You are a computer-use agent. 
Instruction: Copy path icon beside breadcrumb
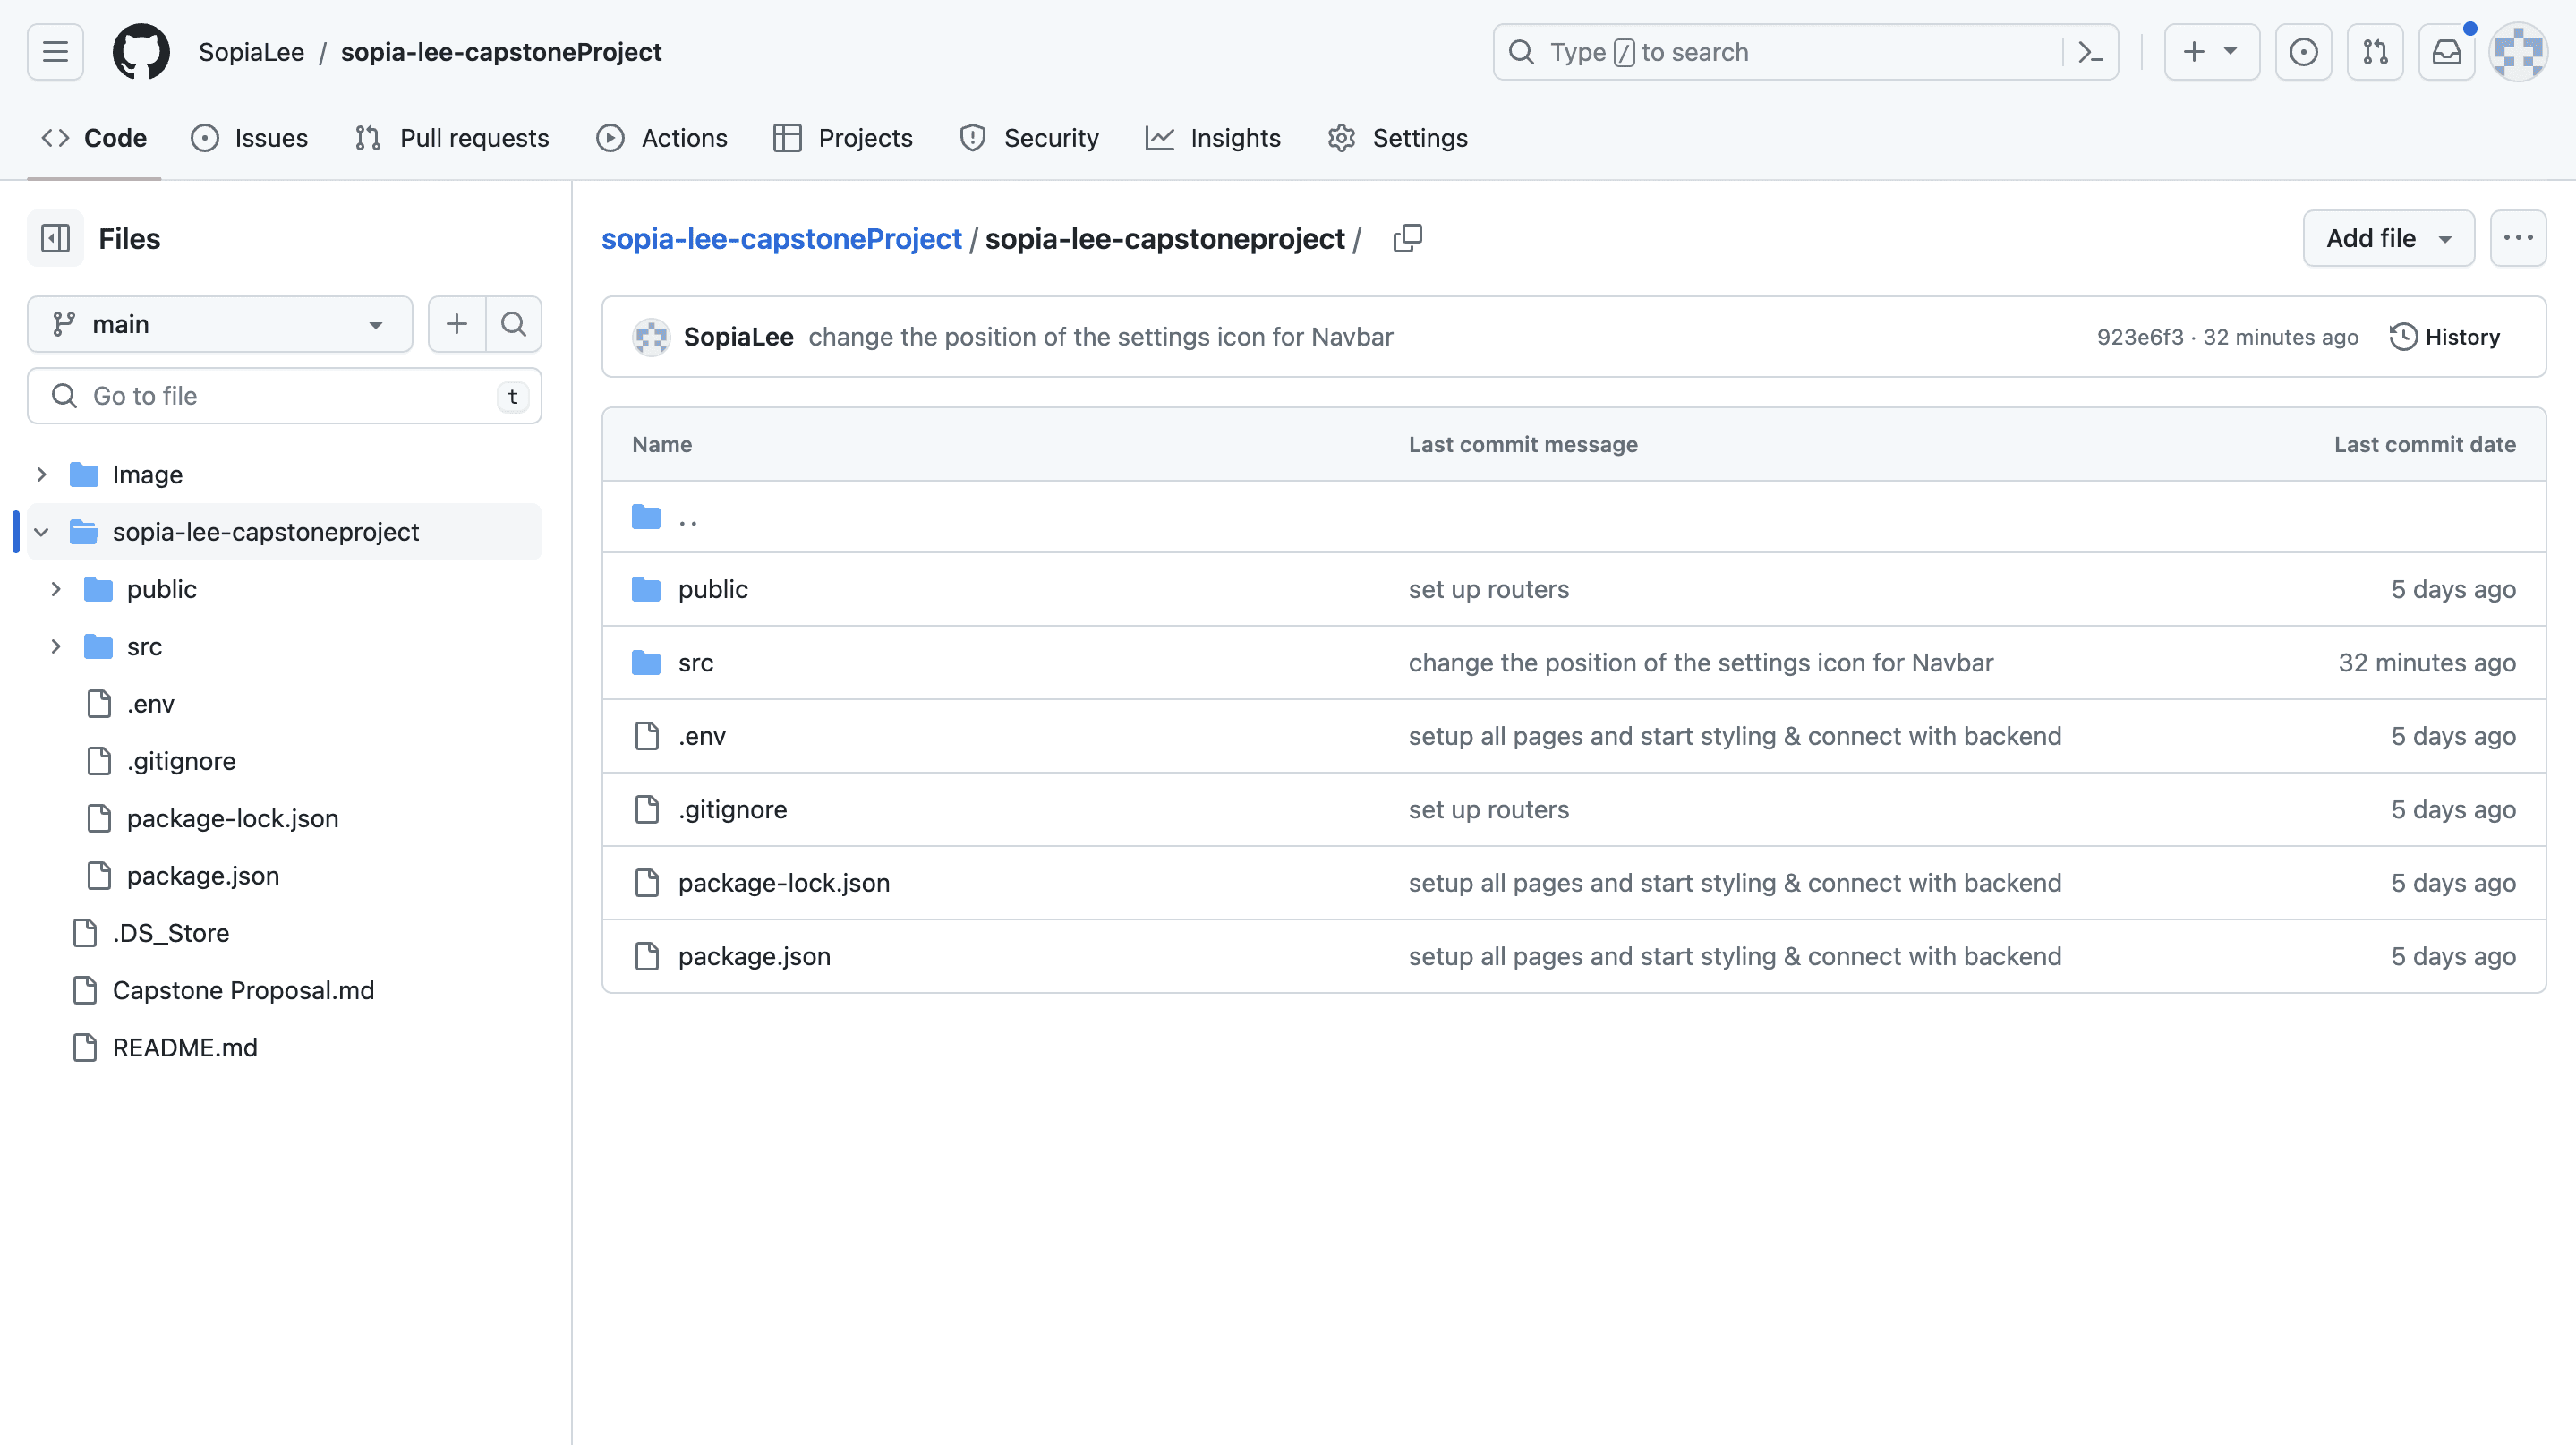(x=1407, y=238)
